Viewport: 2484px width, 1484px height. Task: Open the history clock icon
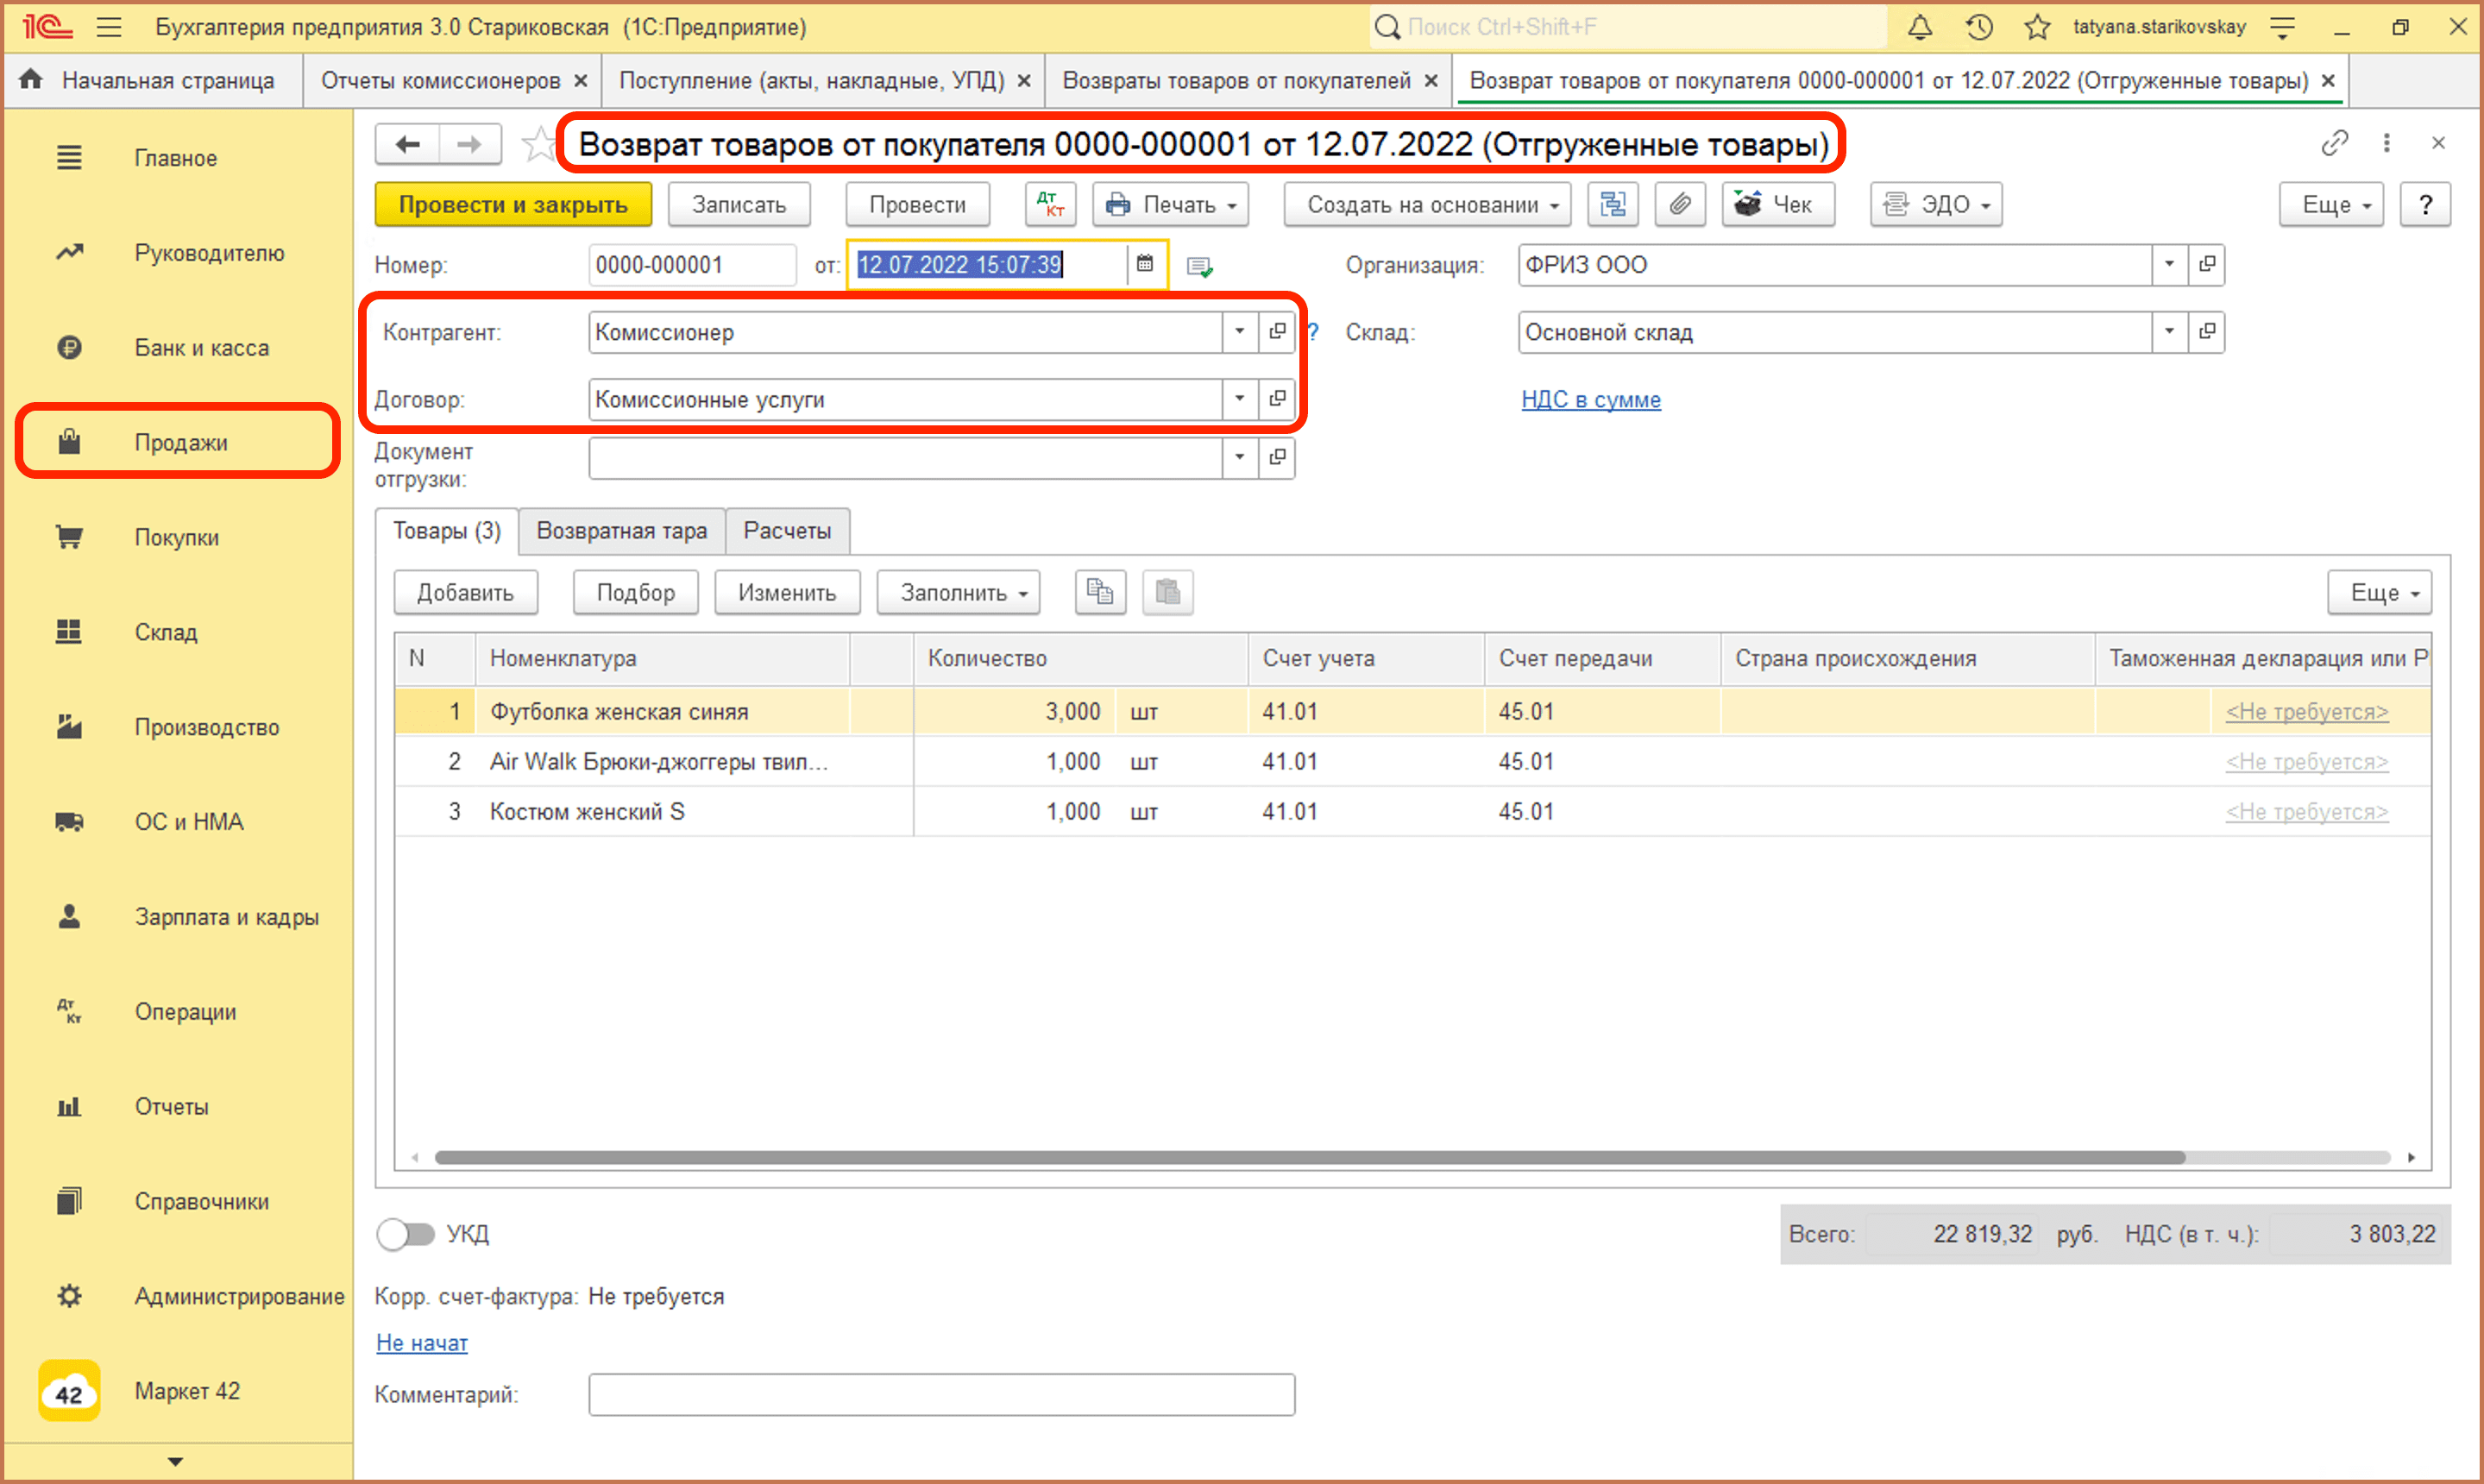pyautogui.click(x=1979, y=27)
